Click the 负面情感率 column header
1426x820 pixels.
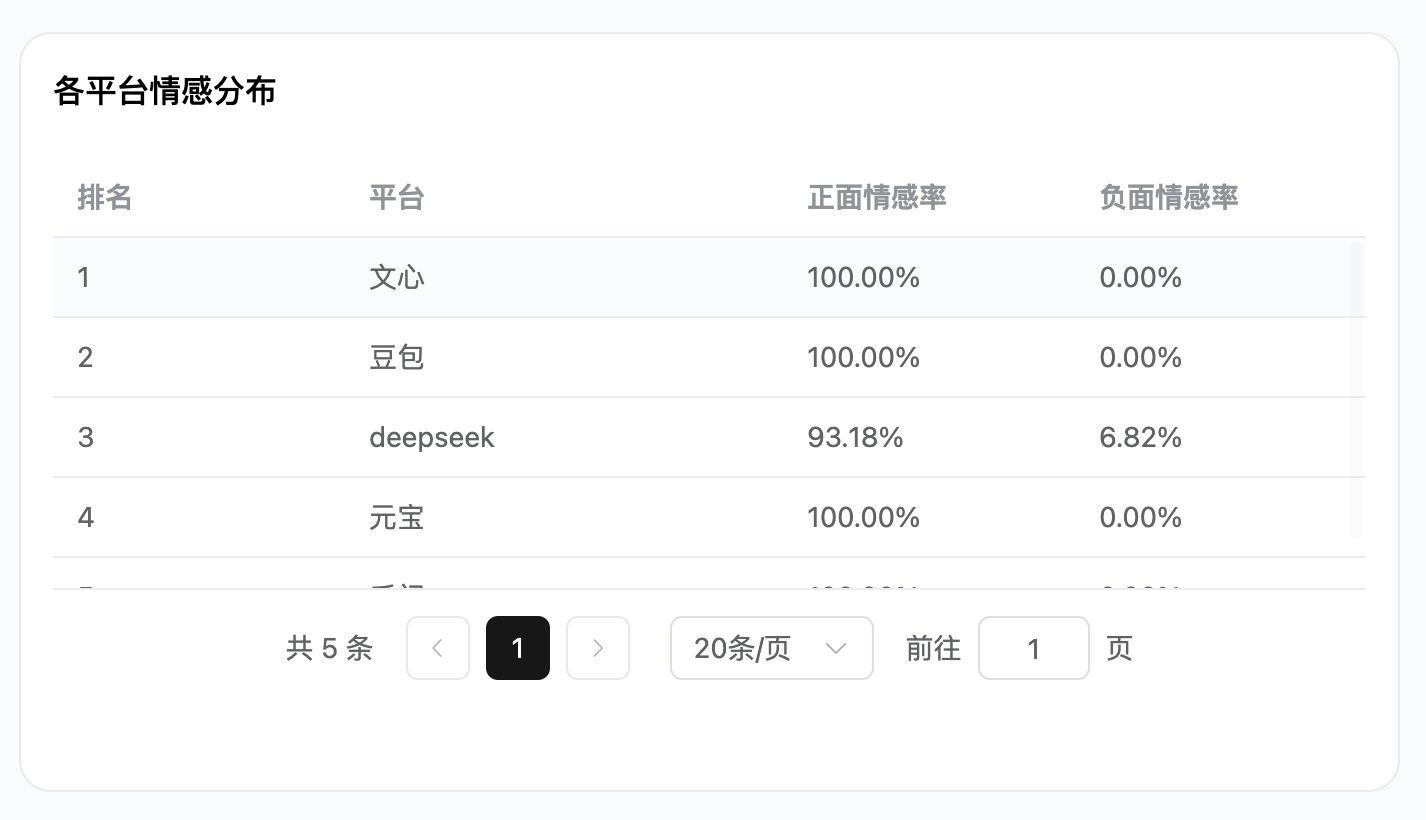1169,198
